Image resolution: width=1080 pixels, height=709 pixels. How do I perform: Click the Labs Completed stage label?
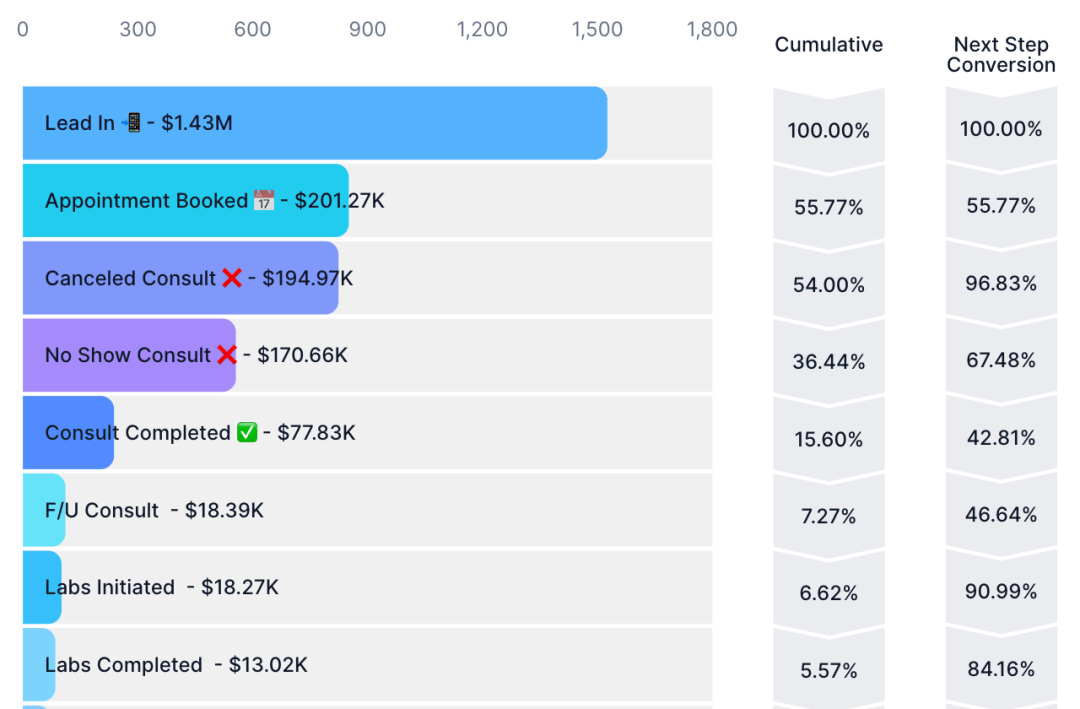(x=123, y=665)
